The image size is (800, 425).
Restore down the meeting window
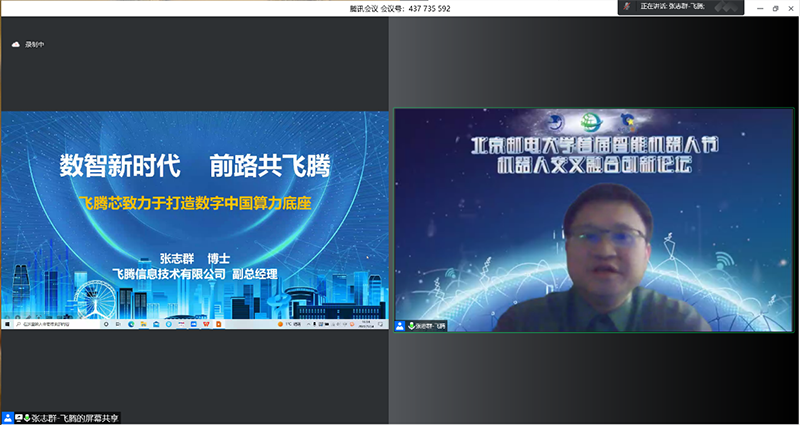click(776, 8)
